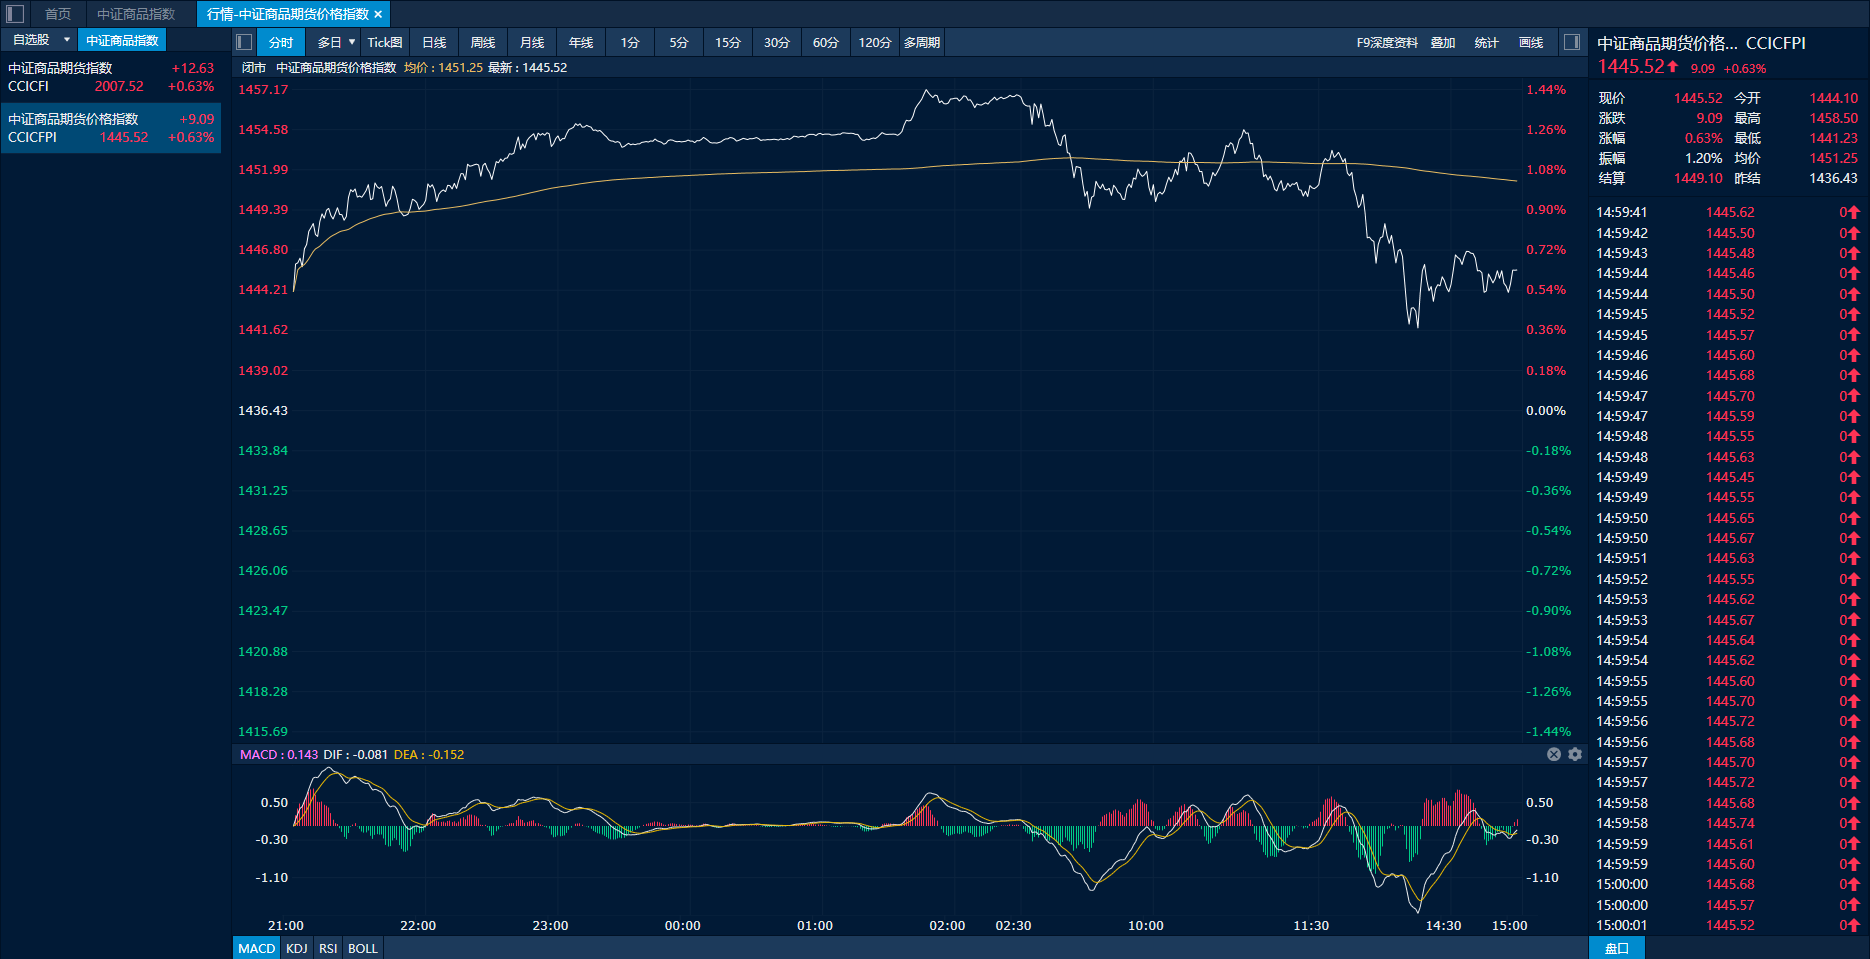Select the 日线 daily chart period
The image size is (1870, 959).
click(434, 42)
